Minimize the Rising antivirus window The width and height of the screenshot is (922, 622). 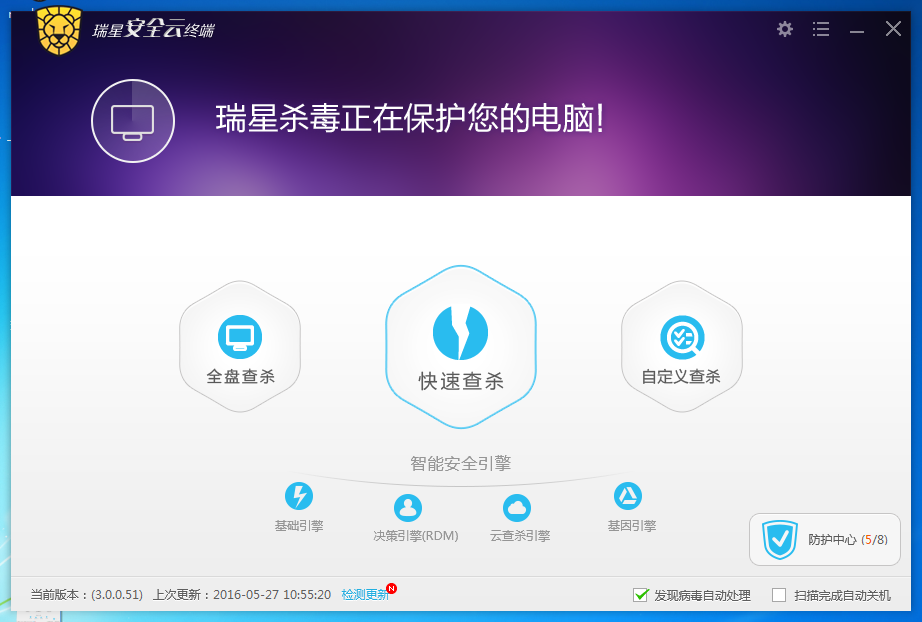point(857,31)
